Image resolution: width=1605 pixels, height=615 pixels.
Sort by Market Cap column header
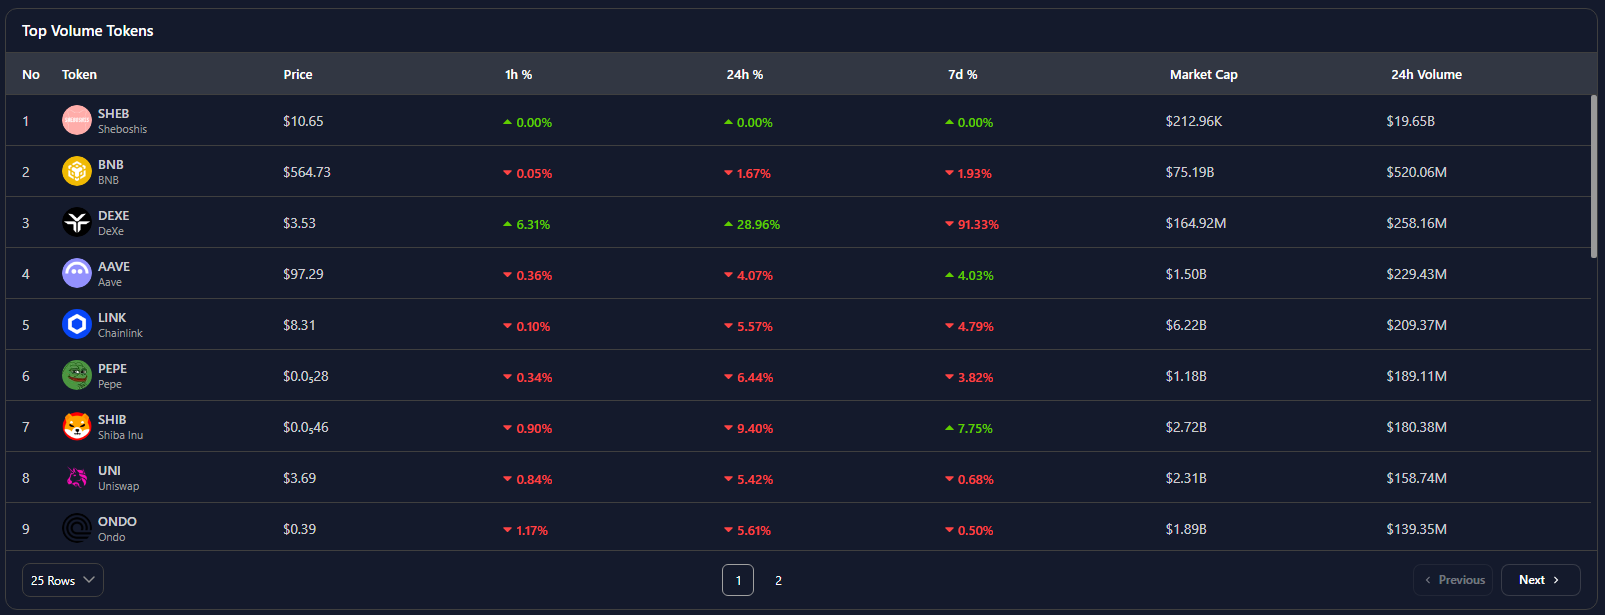[x=1204, y=75]
